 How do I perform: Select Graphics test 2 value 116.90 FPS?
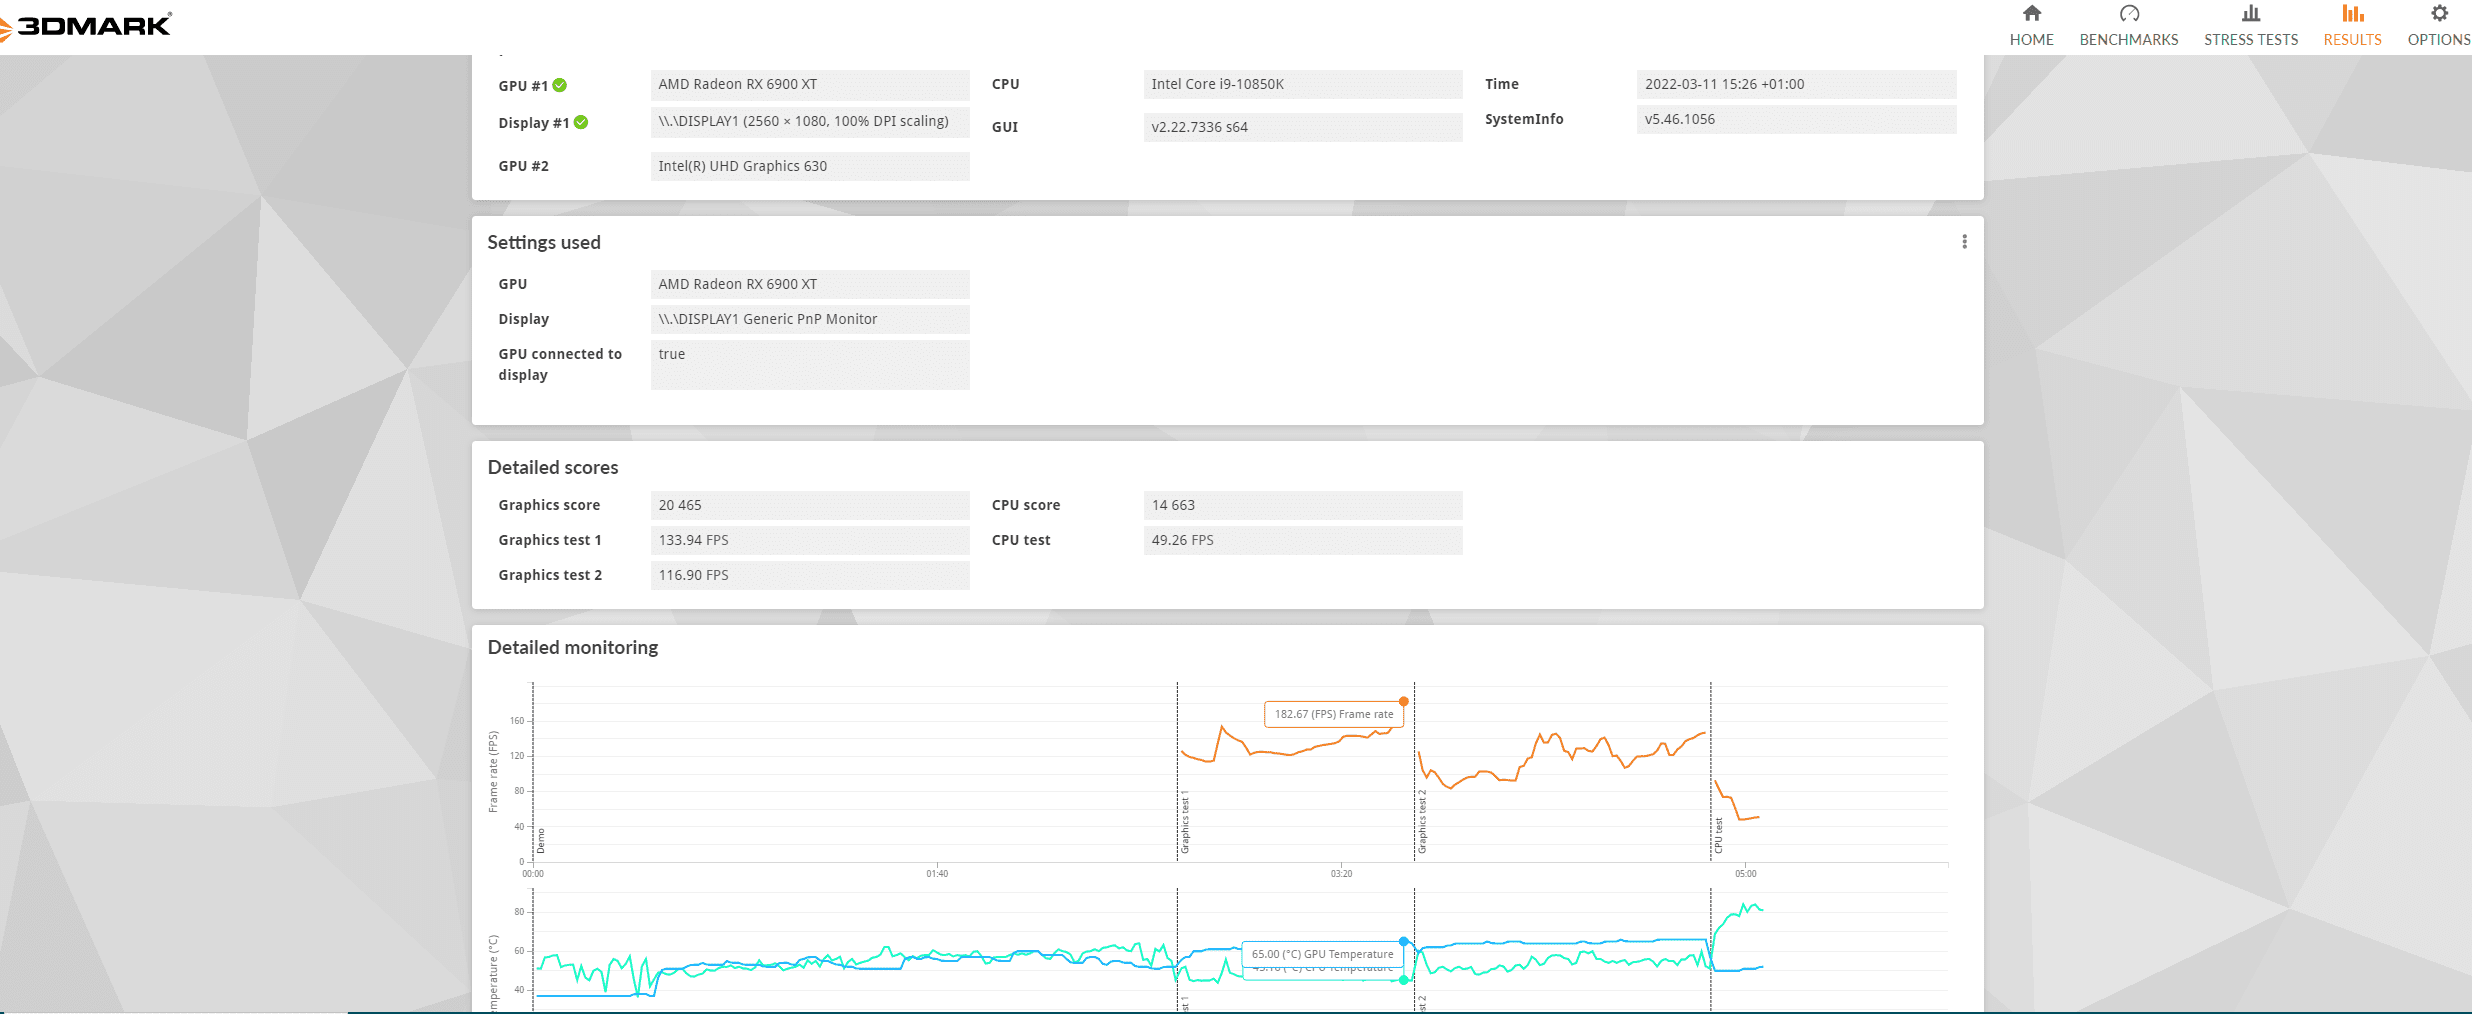[x=810, y=575]
